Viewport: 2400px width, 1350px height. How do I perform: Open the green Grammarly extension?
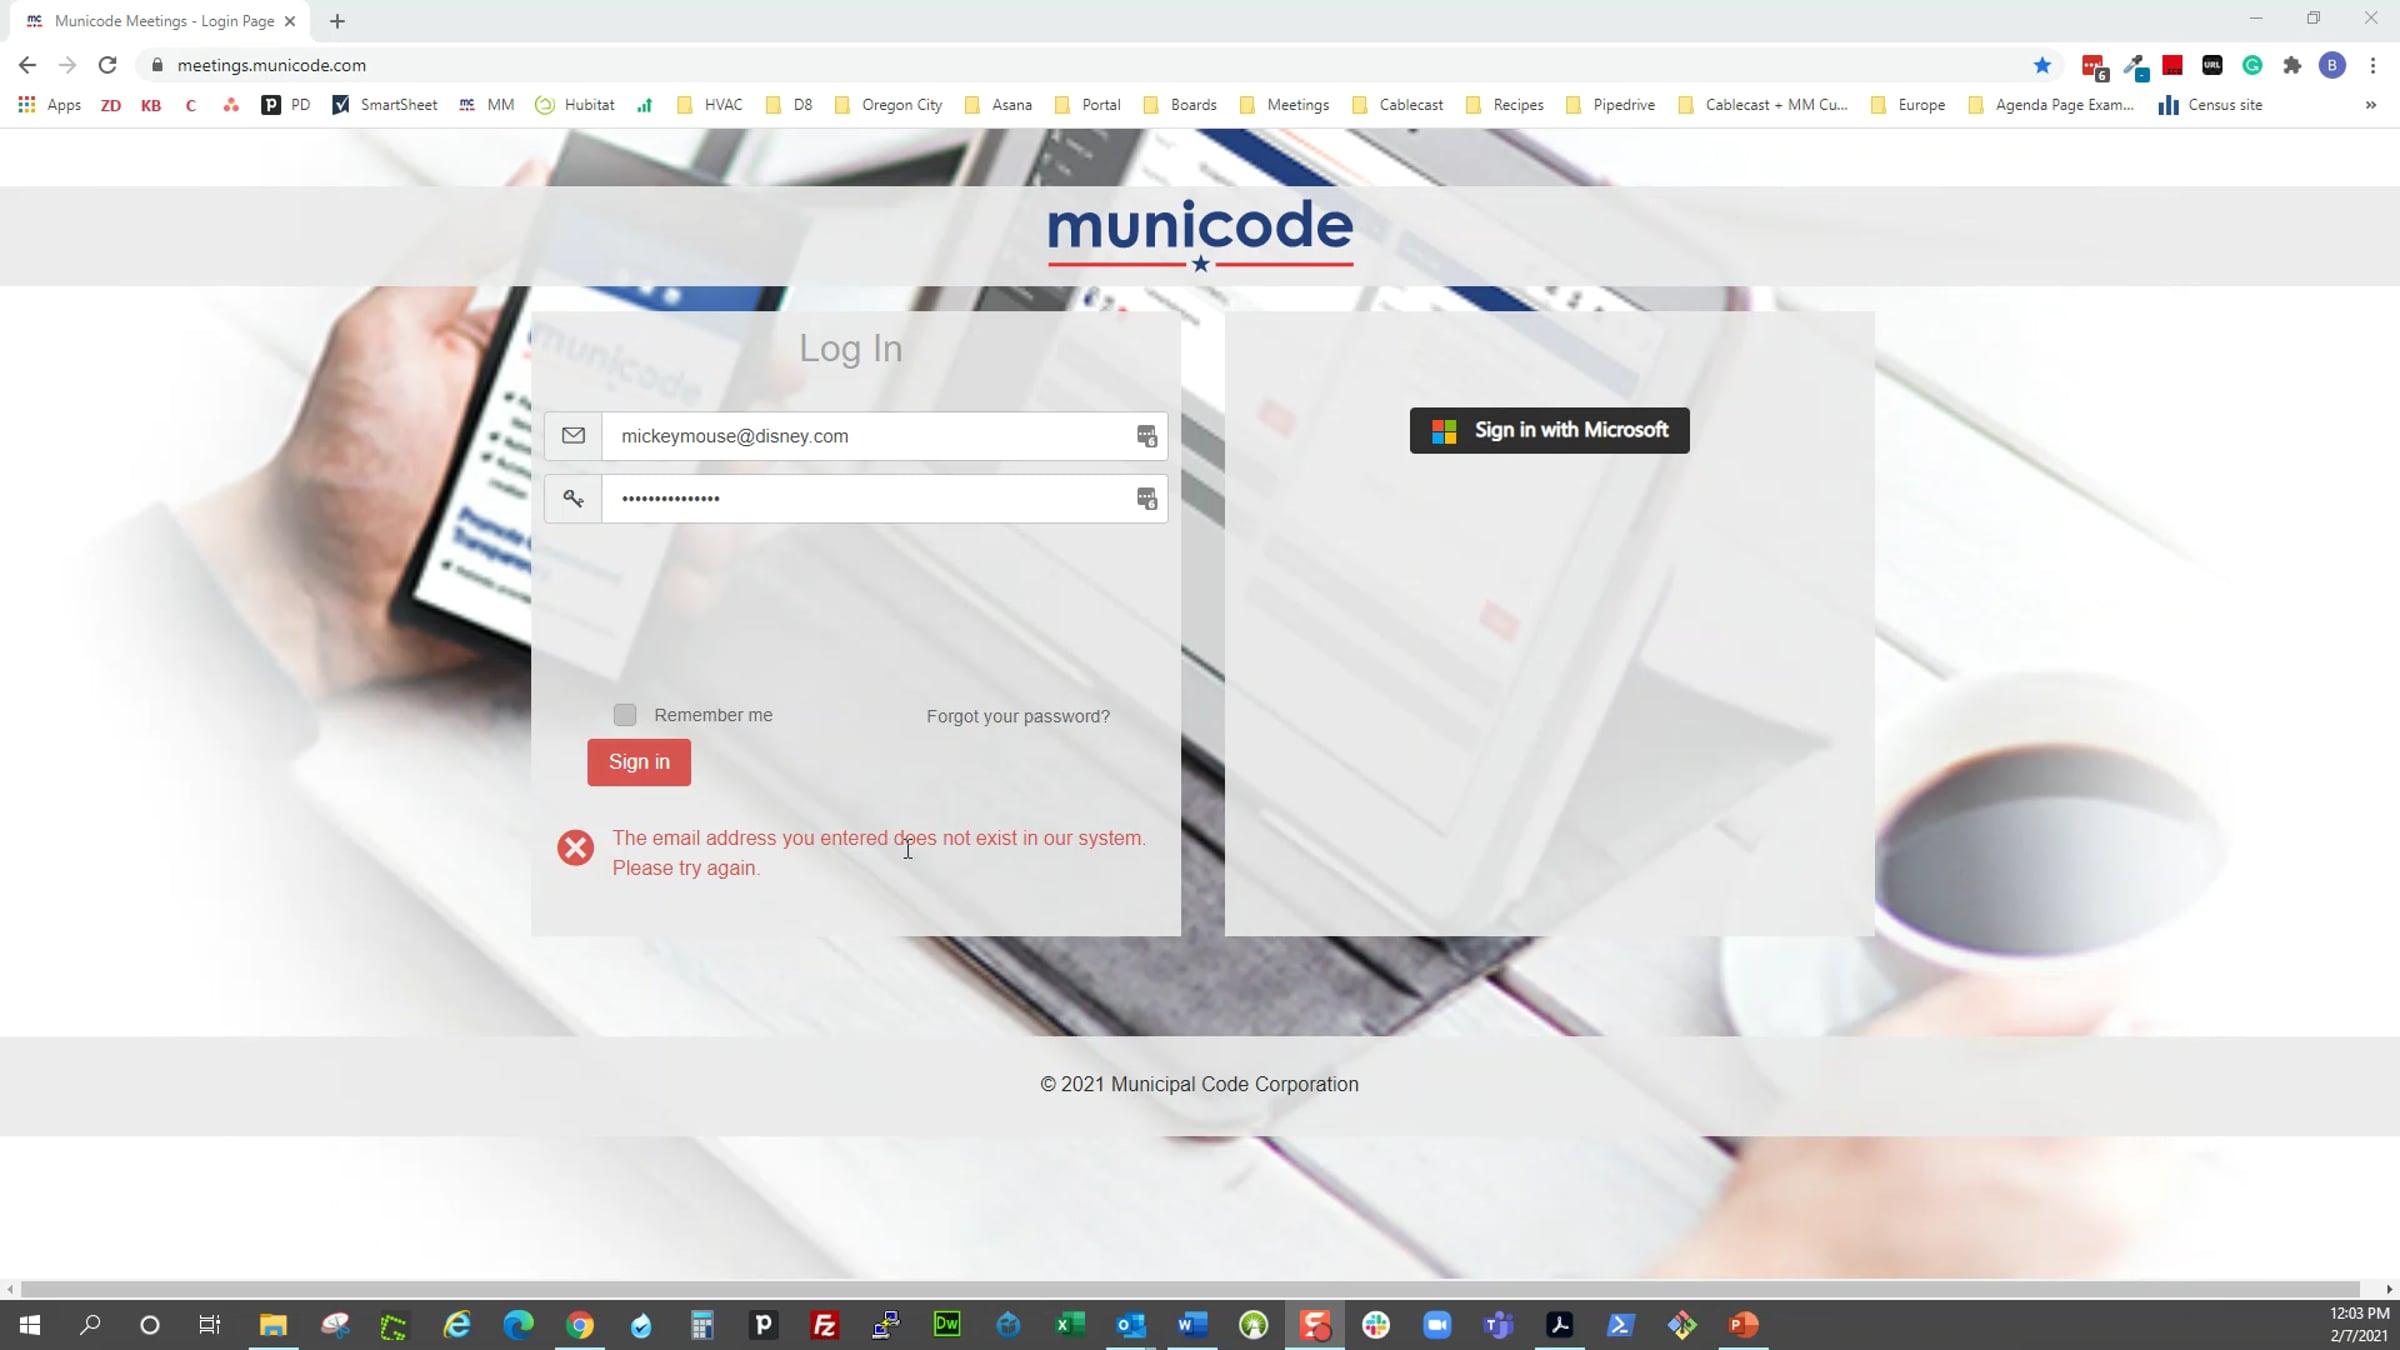[2252, 65]
